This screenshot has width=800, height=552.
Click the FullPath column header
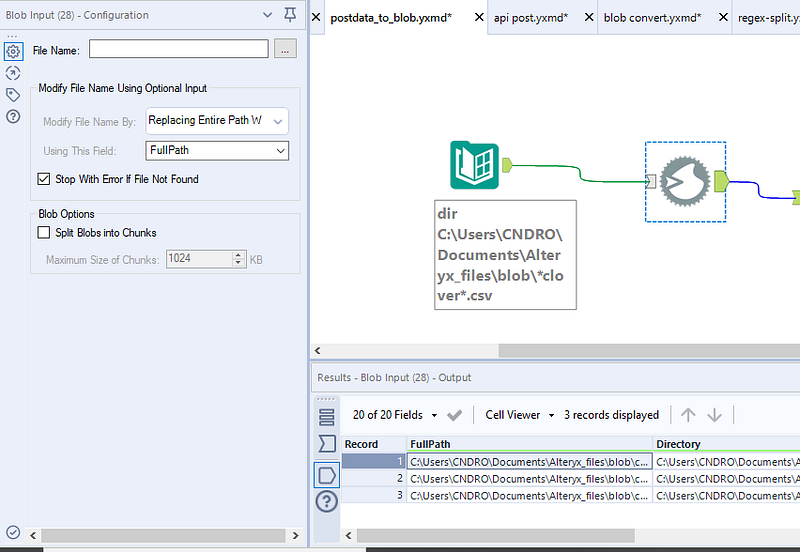click(530, 444)
